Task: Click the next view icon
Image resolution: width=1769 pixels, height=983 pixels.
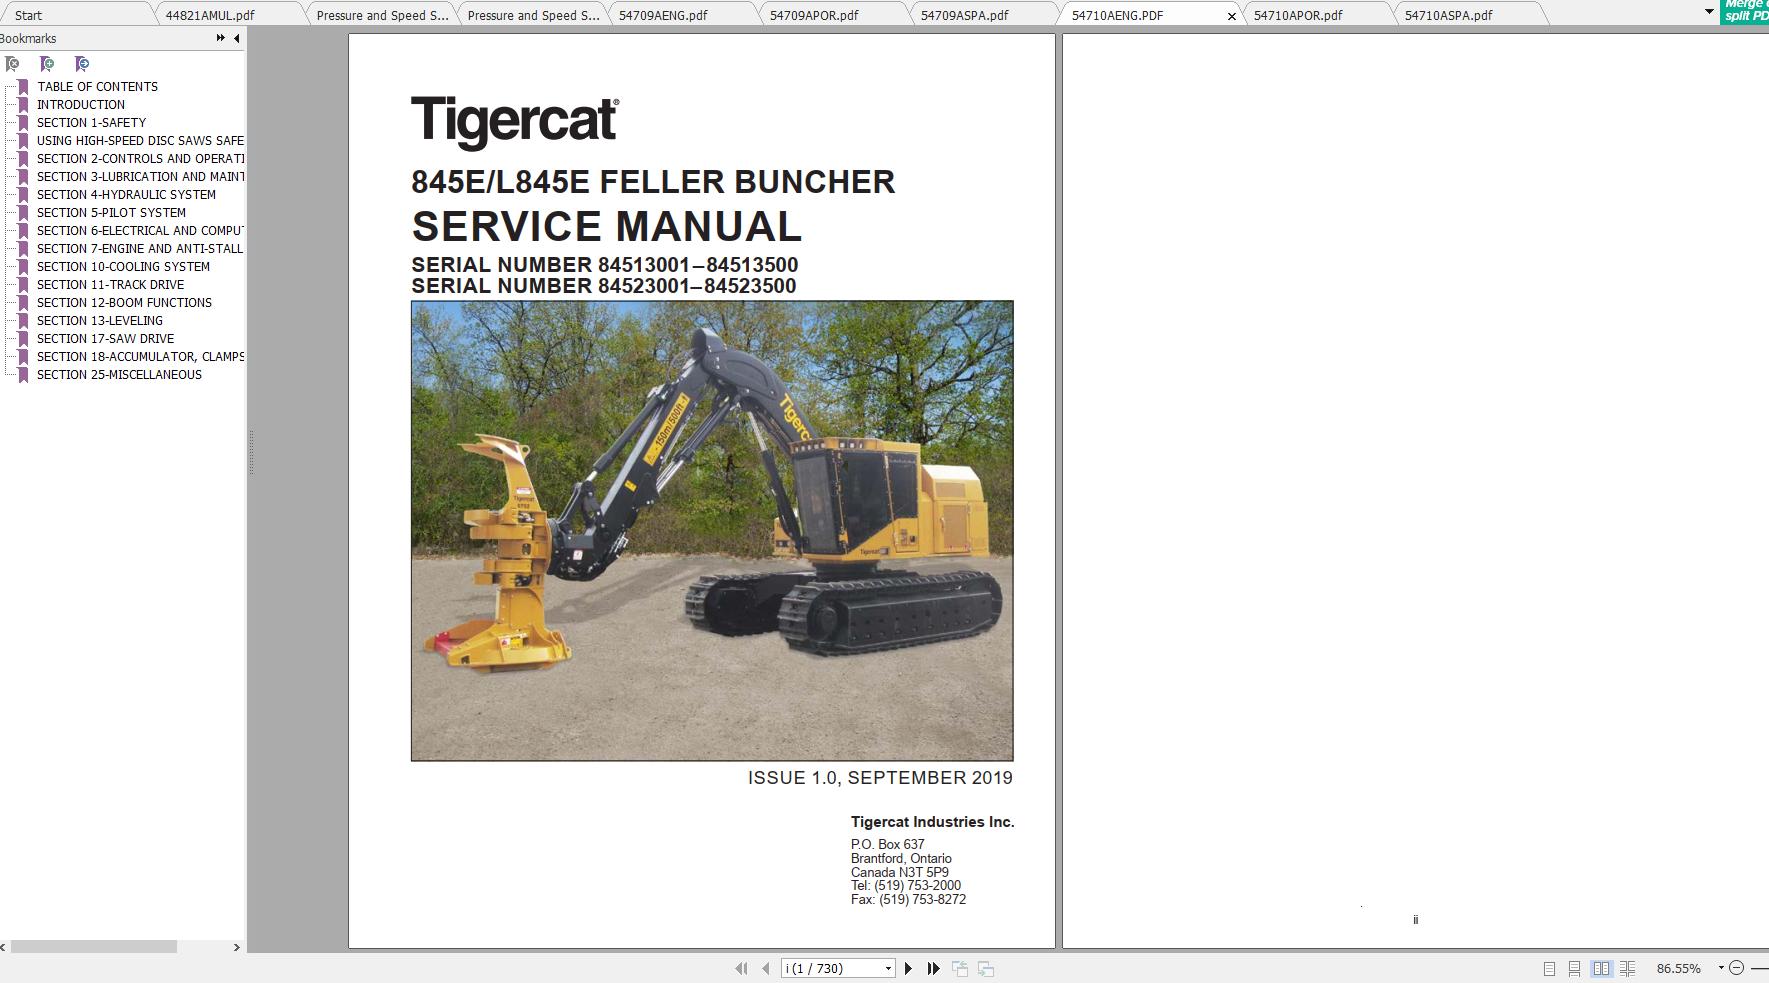Action: tap(986, 968)
